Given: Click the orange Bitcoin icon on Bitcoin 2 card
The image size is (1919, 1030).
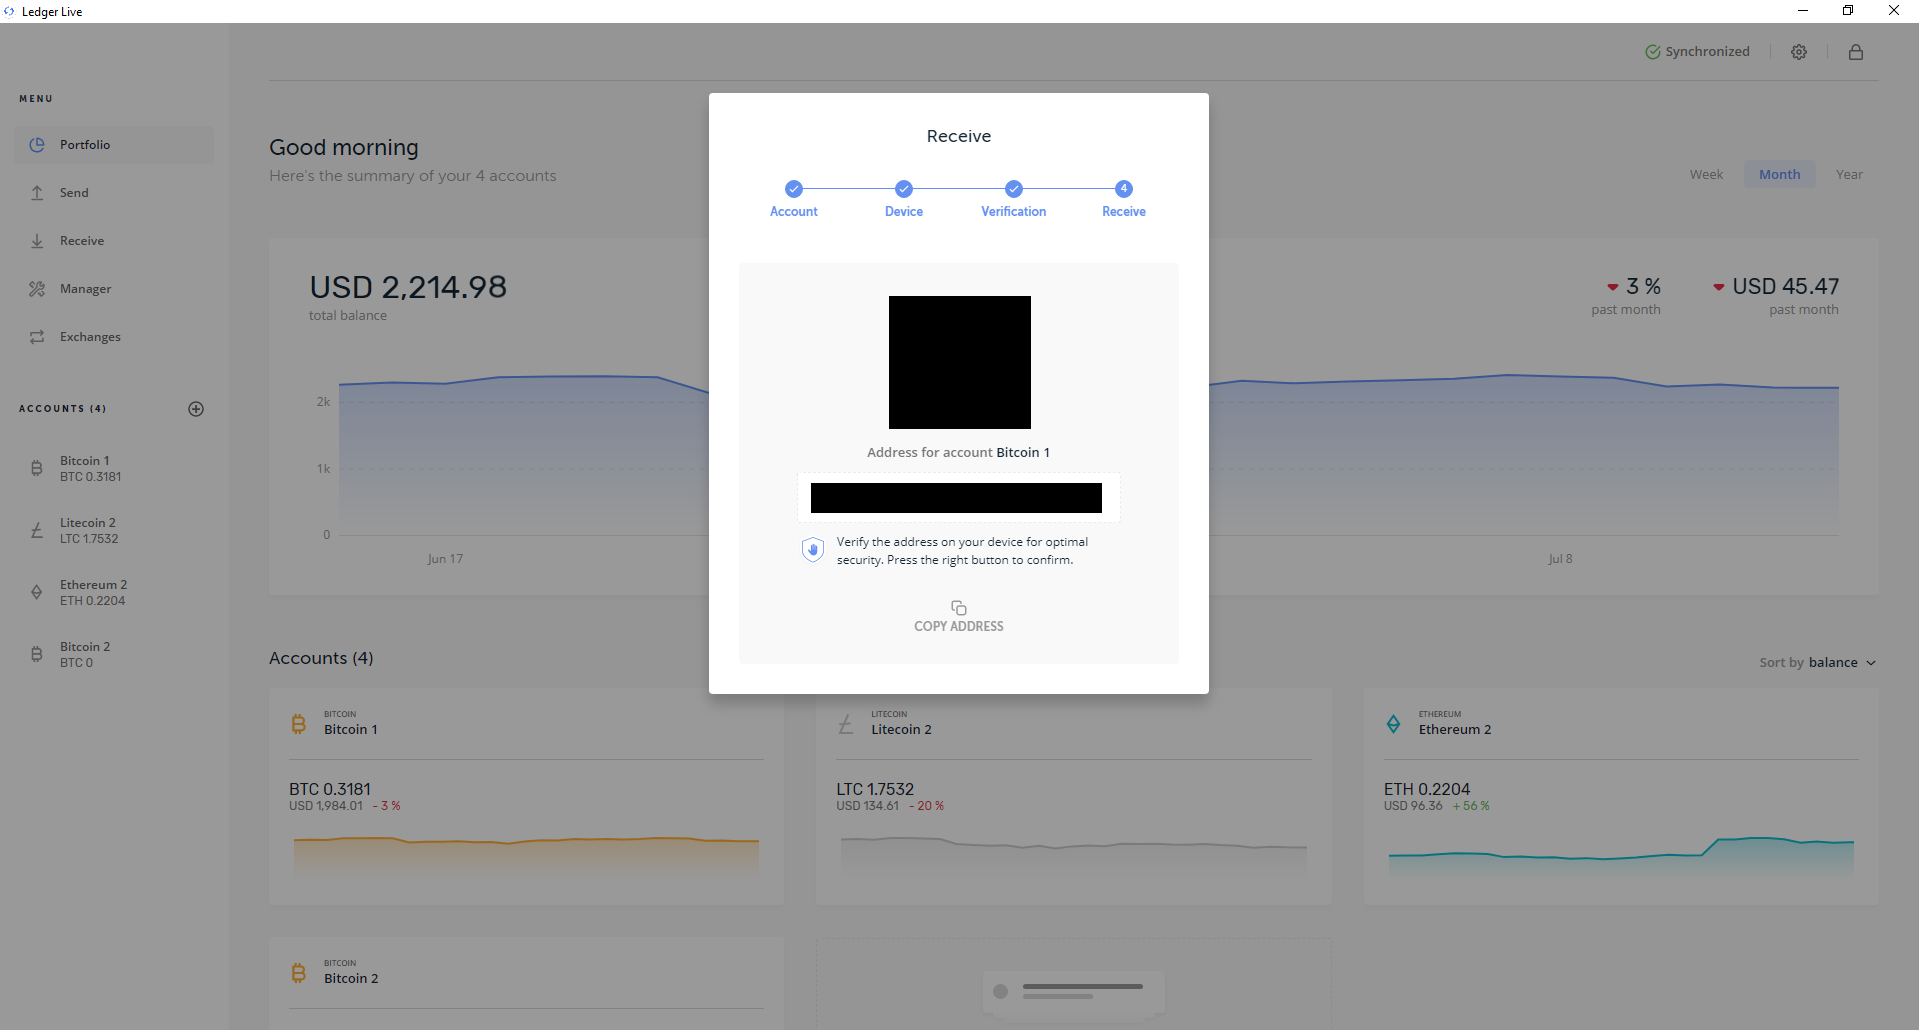Looking at the screenshot, I should tap(298, 973).
